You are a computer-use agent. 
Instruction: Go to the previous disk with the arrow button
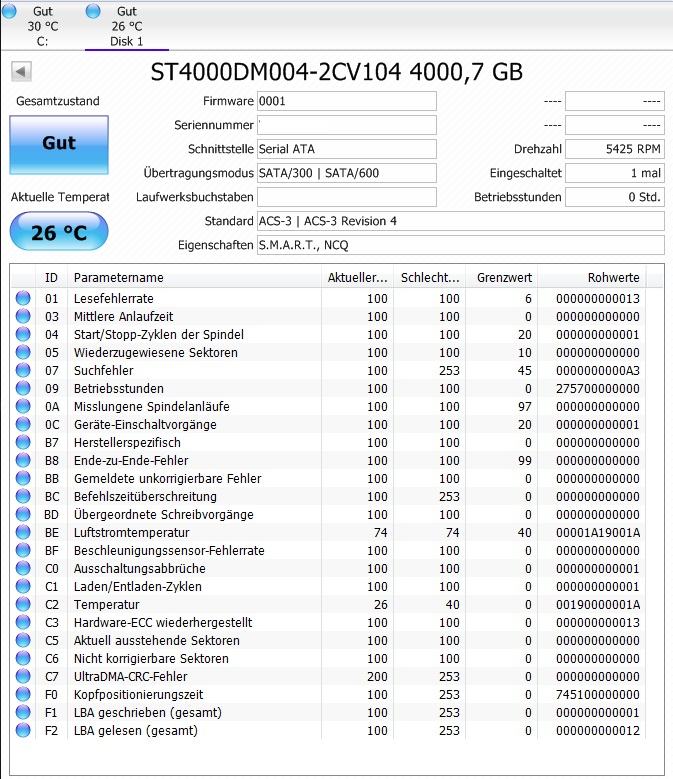pyautogui.click(x=21, y=72)
